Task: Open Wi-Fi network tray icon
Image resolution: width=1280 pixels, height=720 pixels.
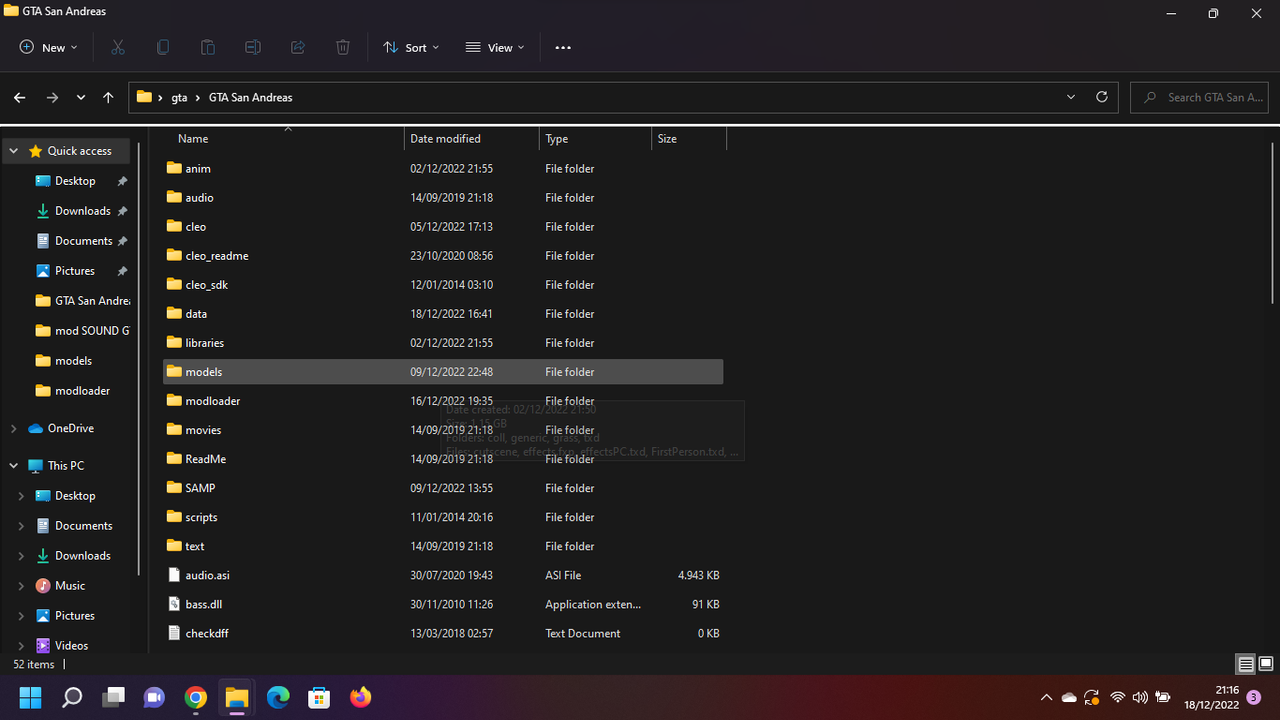Action: (x=1118, y=697)
